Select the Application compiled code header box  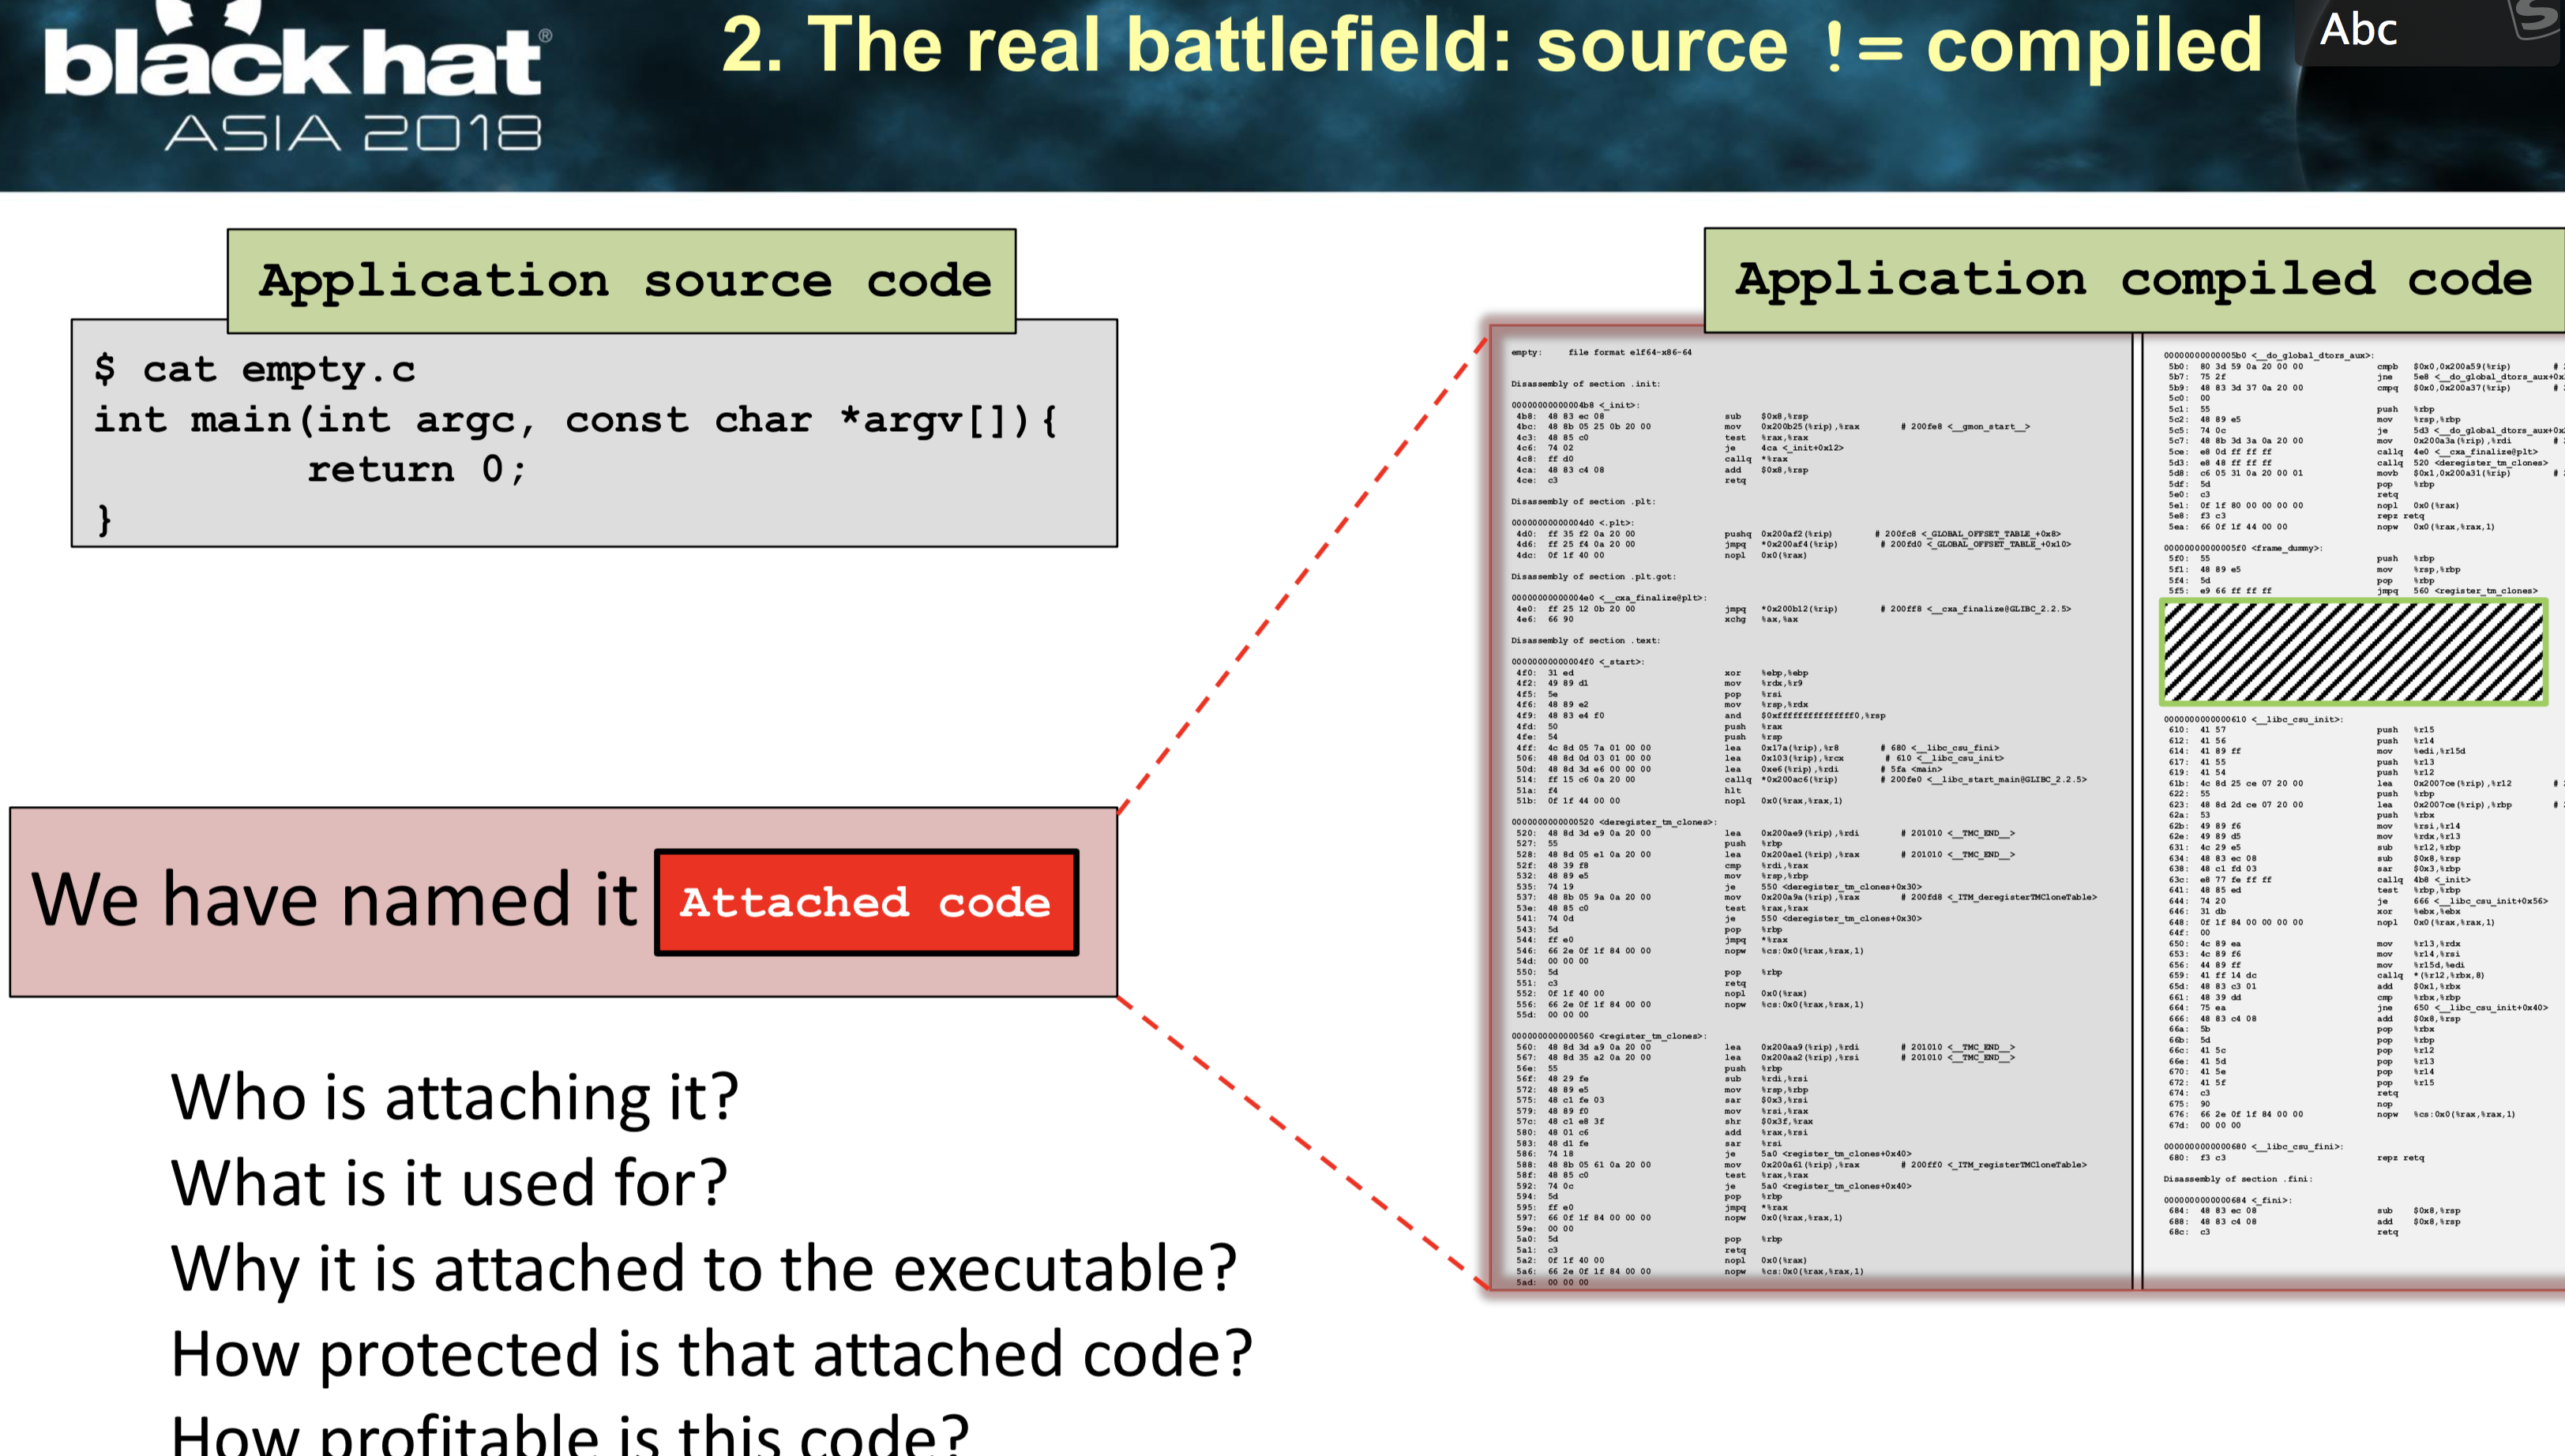[2132, 280]
